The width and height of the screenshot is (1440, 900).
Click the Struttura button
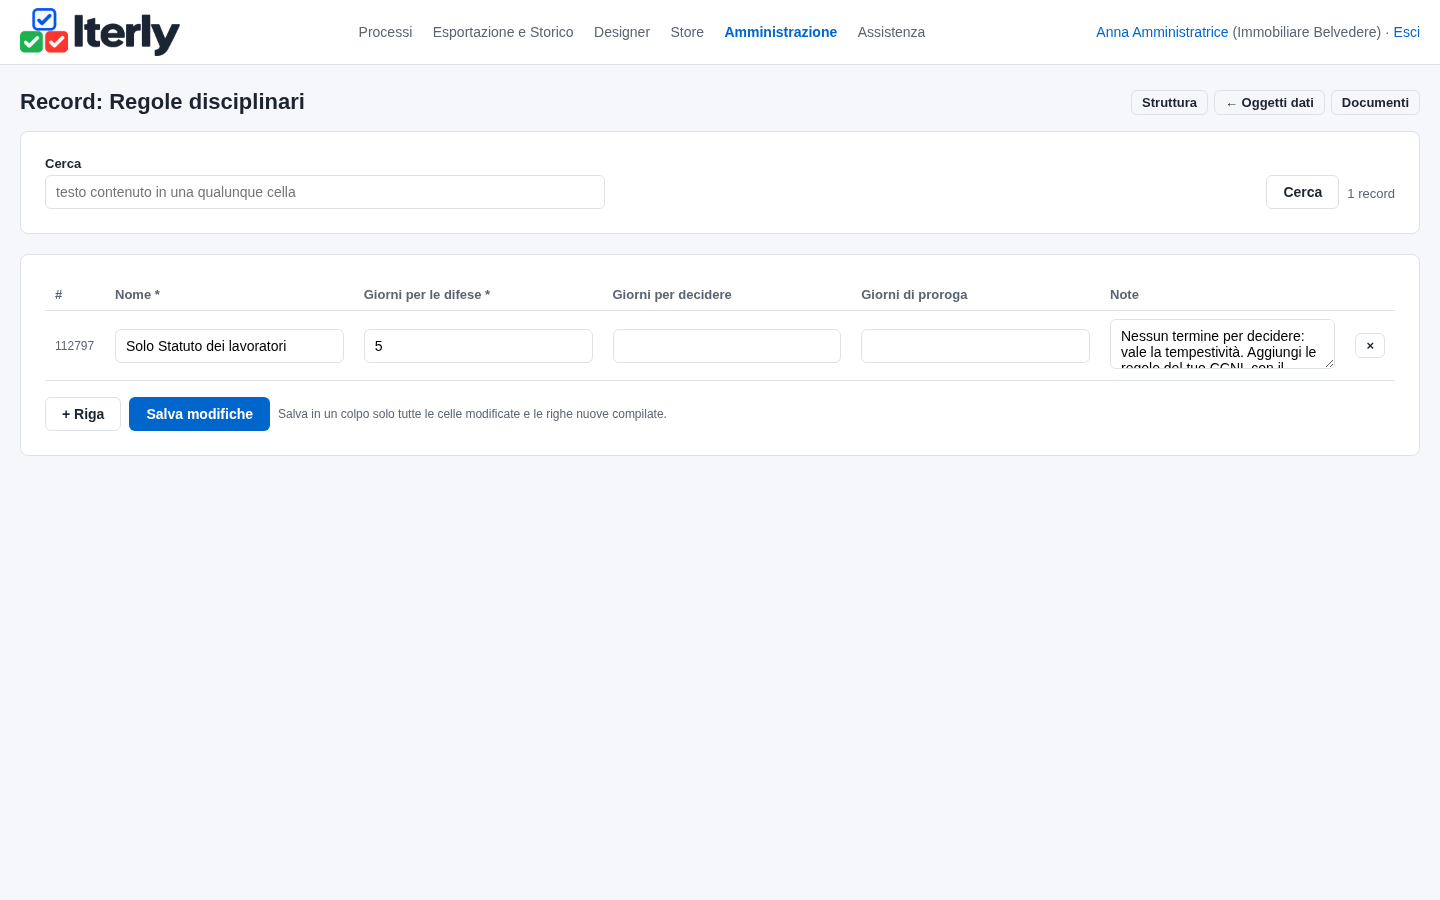tap(1169, 103)
